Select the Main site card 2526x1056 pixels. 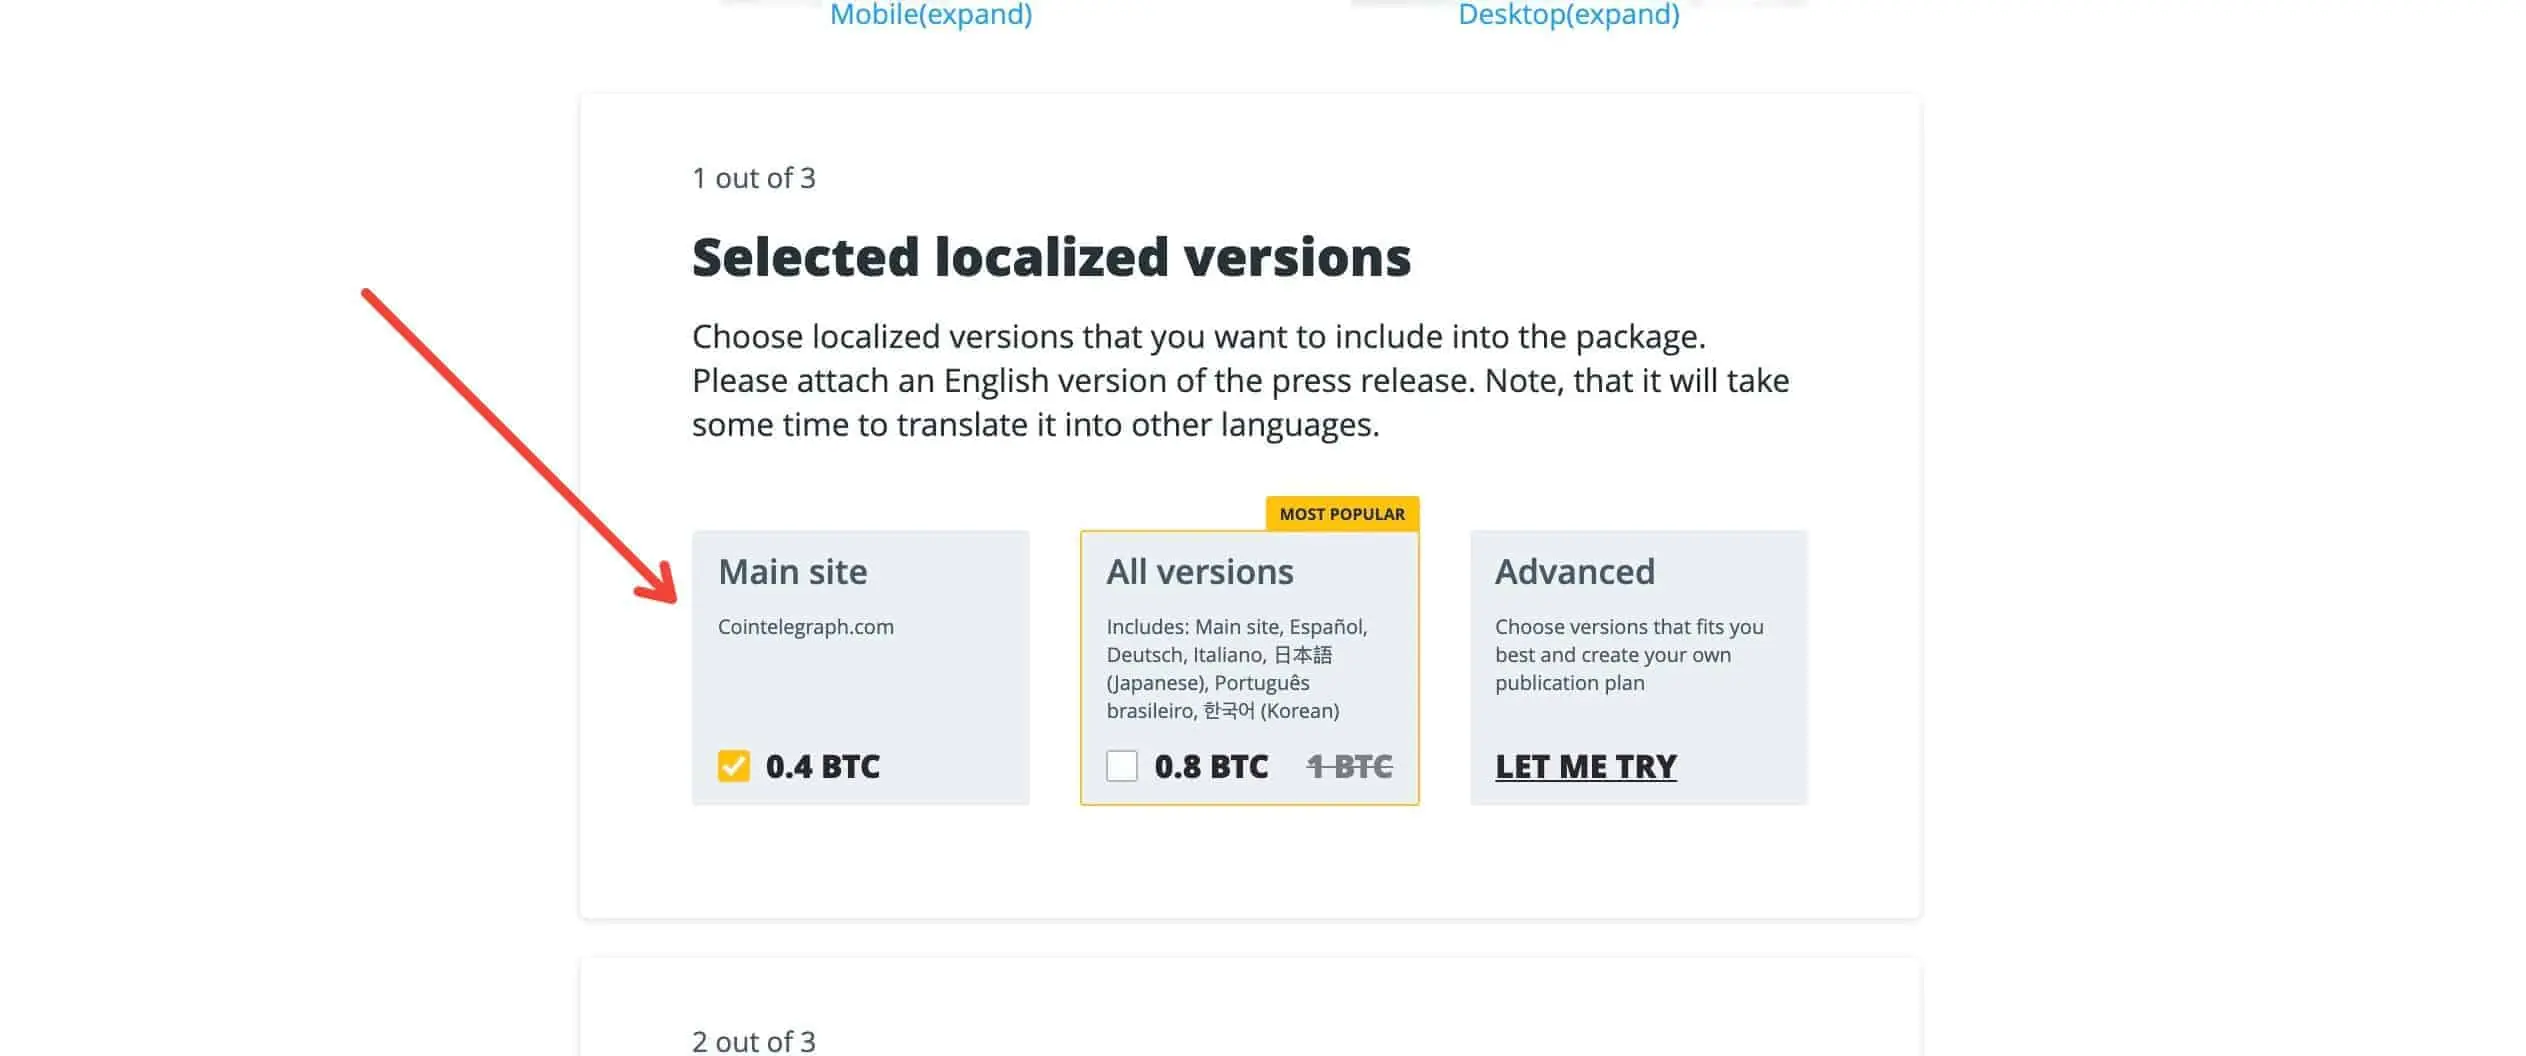click(860, 665)
